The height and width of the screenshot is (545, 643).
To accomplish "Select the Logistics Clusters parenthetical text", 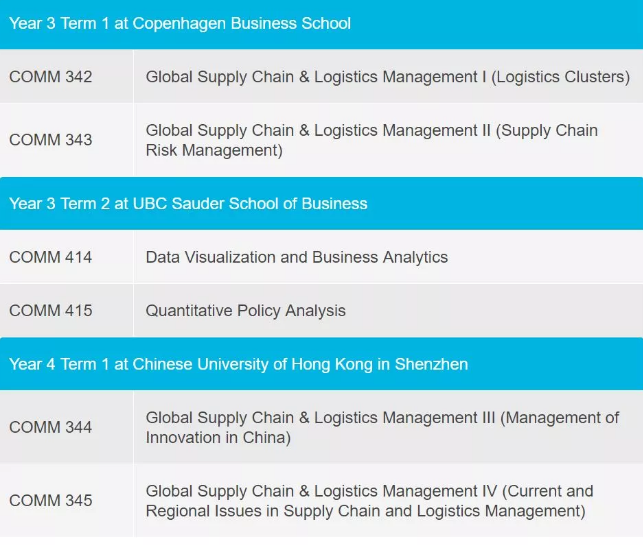I will pyautogui.click(x=561, y=77).
